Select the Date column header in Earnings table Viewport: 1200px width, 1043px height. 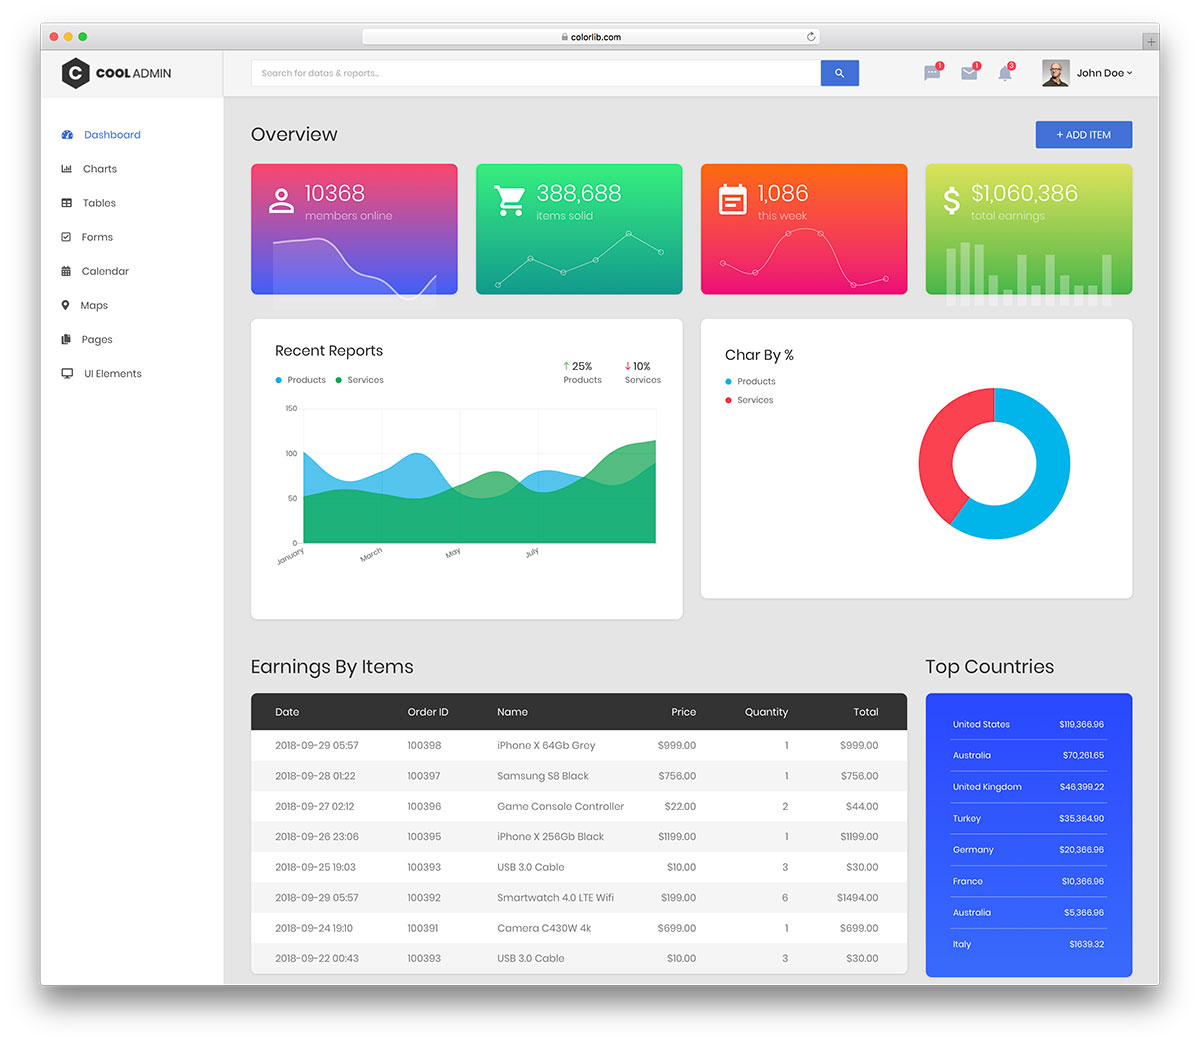click(287, 712)
